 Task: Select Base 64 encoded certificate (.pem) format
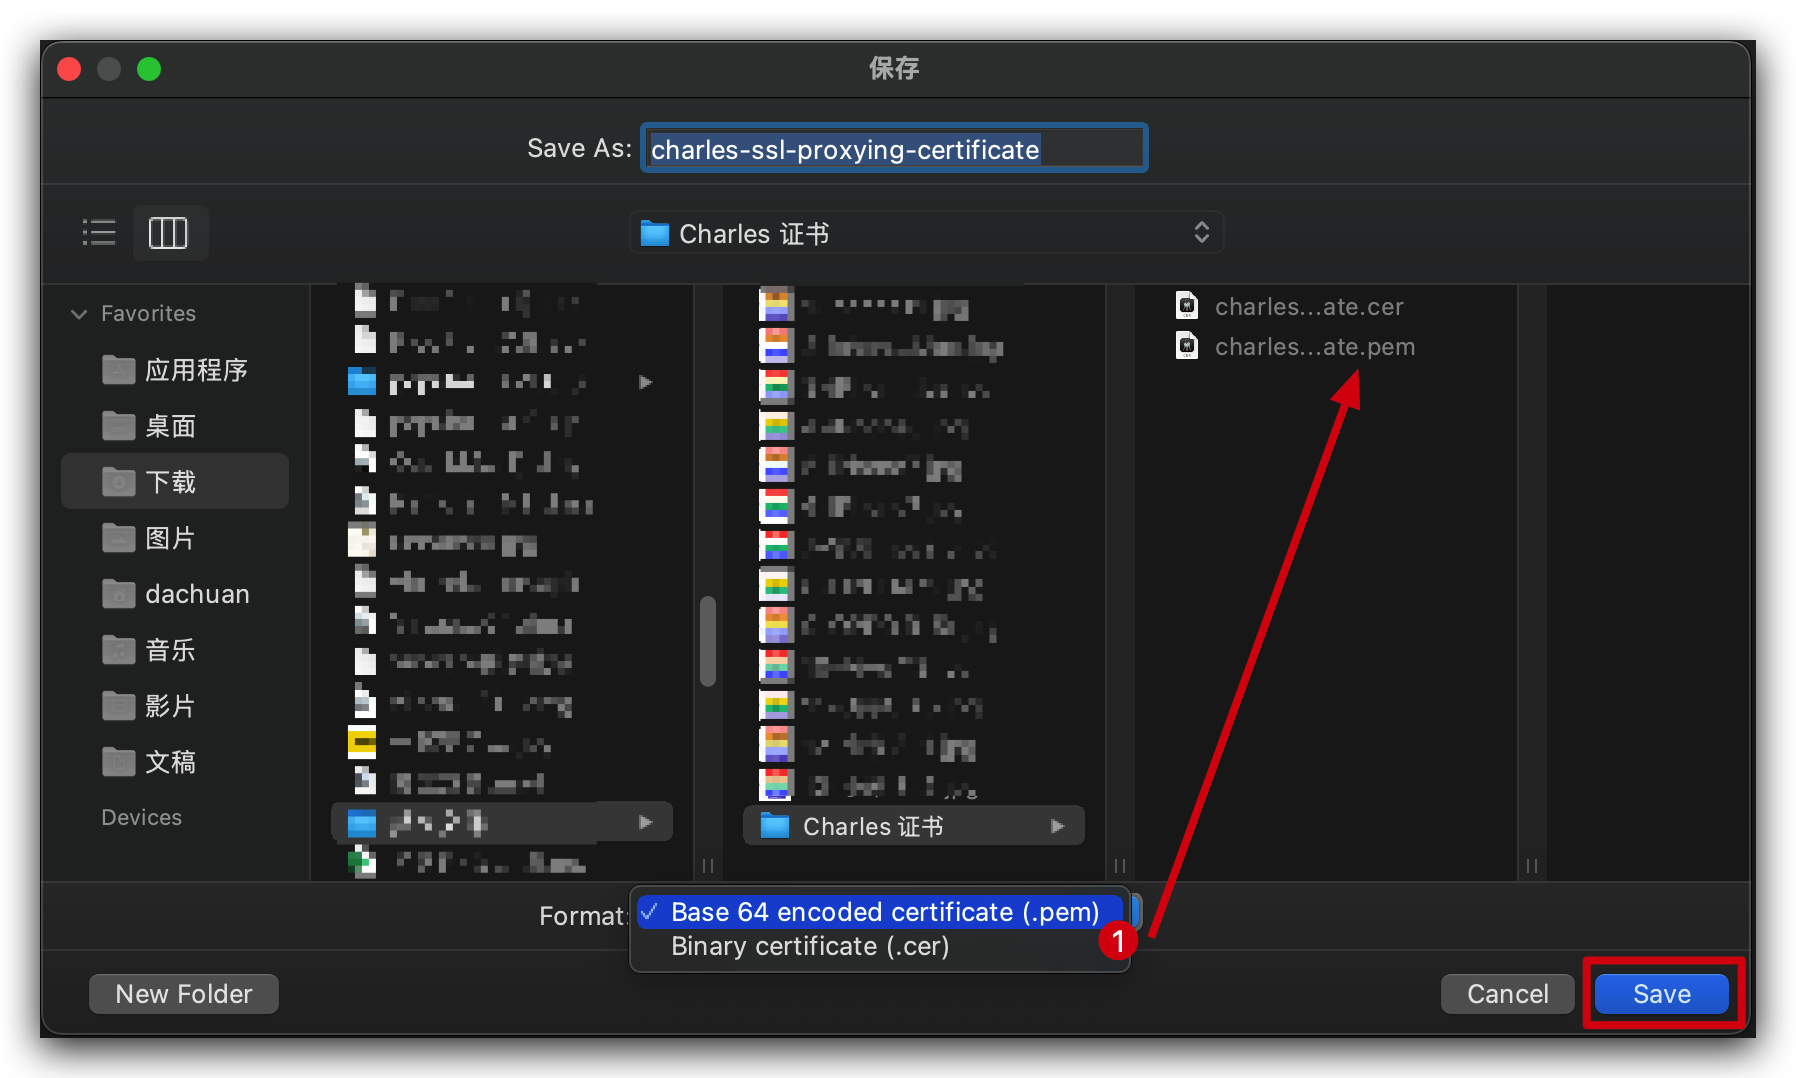click(880, 912)
